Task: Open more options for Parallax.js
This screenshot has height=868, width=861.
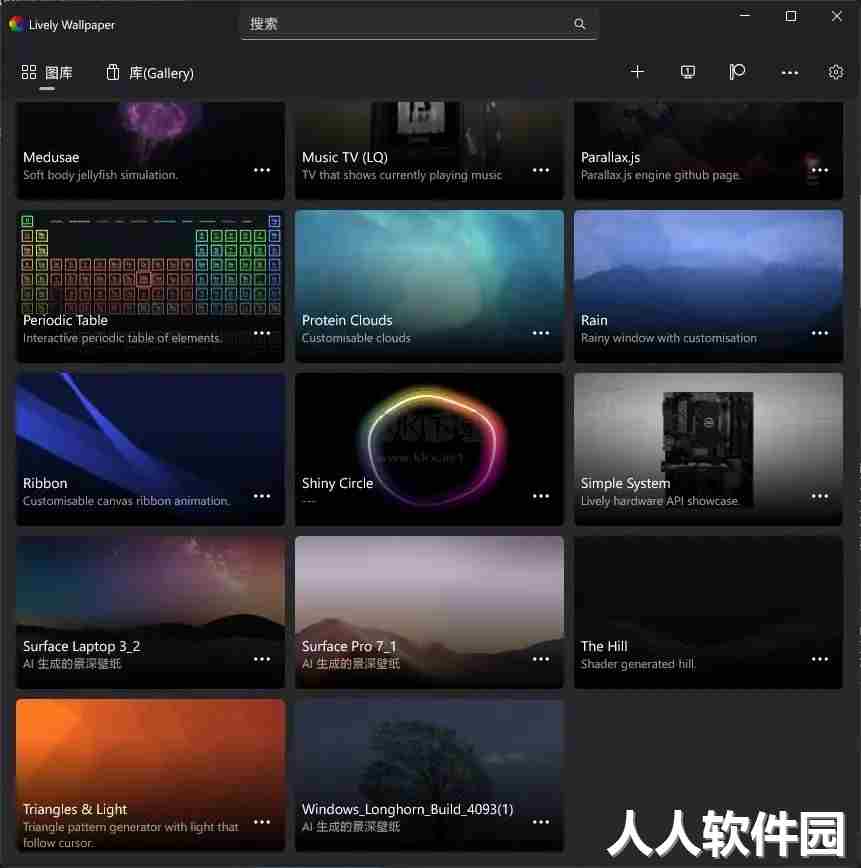Action: (820, 170)
